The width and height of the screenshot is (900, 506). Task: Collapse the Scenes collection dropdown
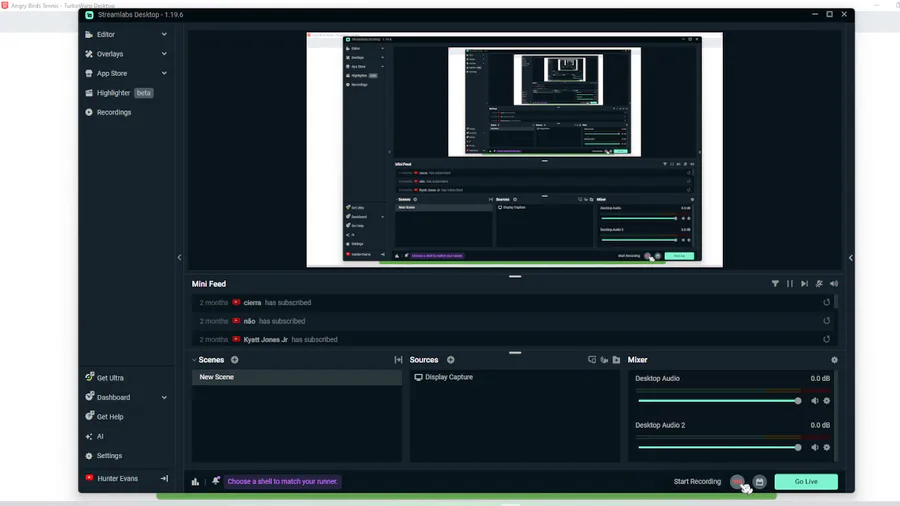click(x=194, y=360)
